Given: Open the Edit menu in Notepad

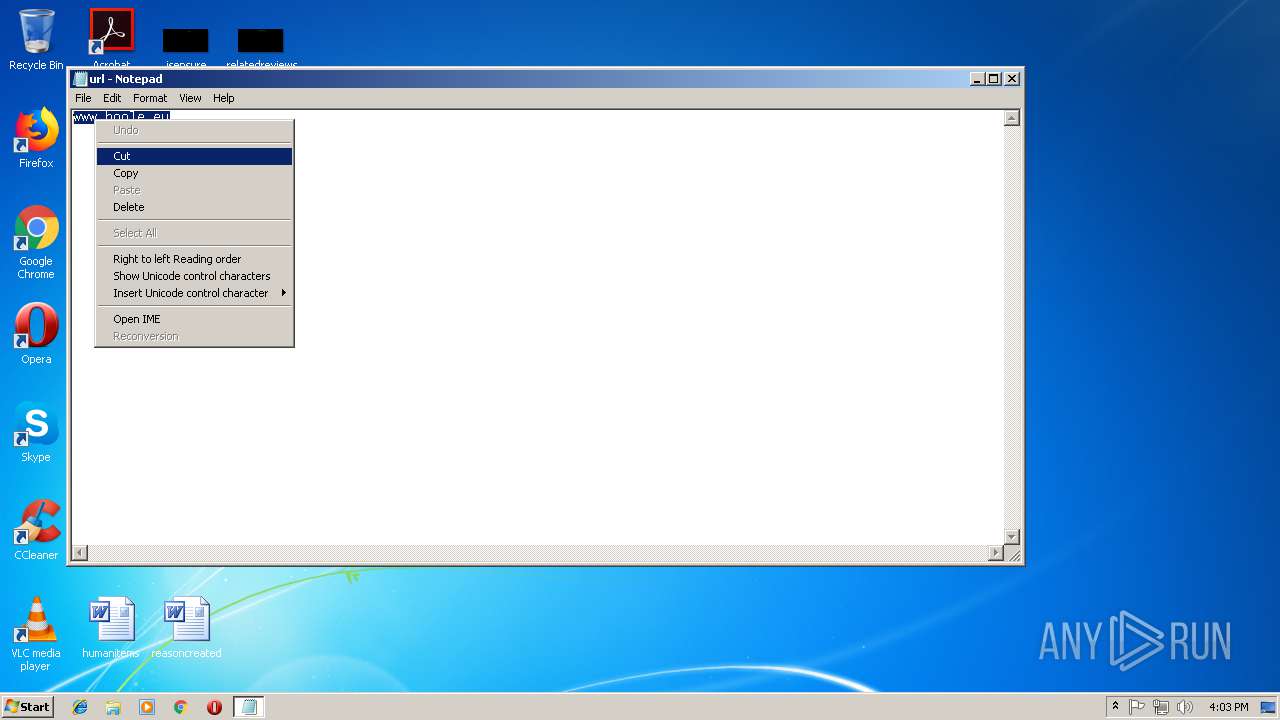Looking at the screenshot, I should [112, 98].
